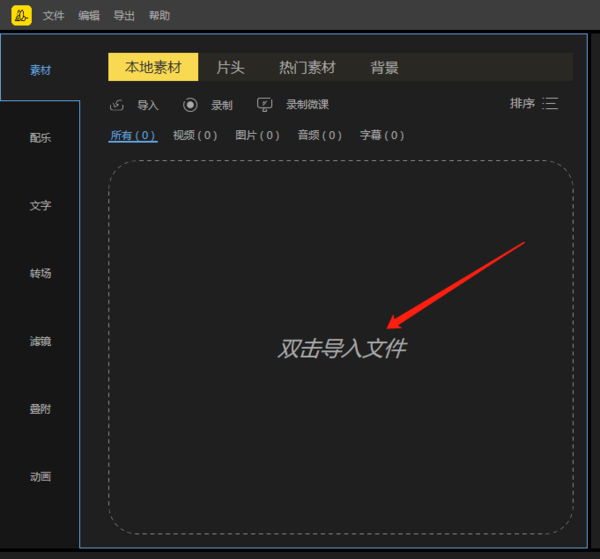The width and height of the screenshot is (600, 559).
Task: Open the 导出 menu
Action: 124,16
